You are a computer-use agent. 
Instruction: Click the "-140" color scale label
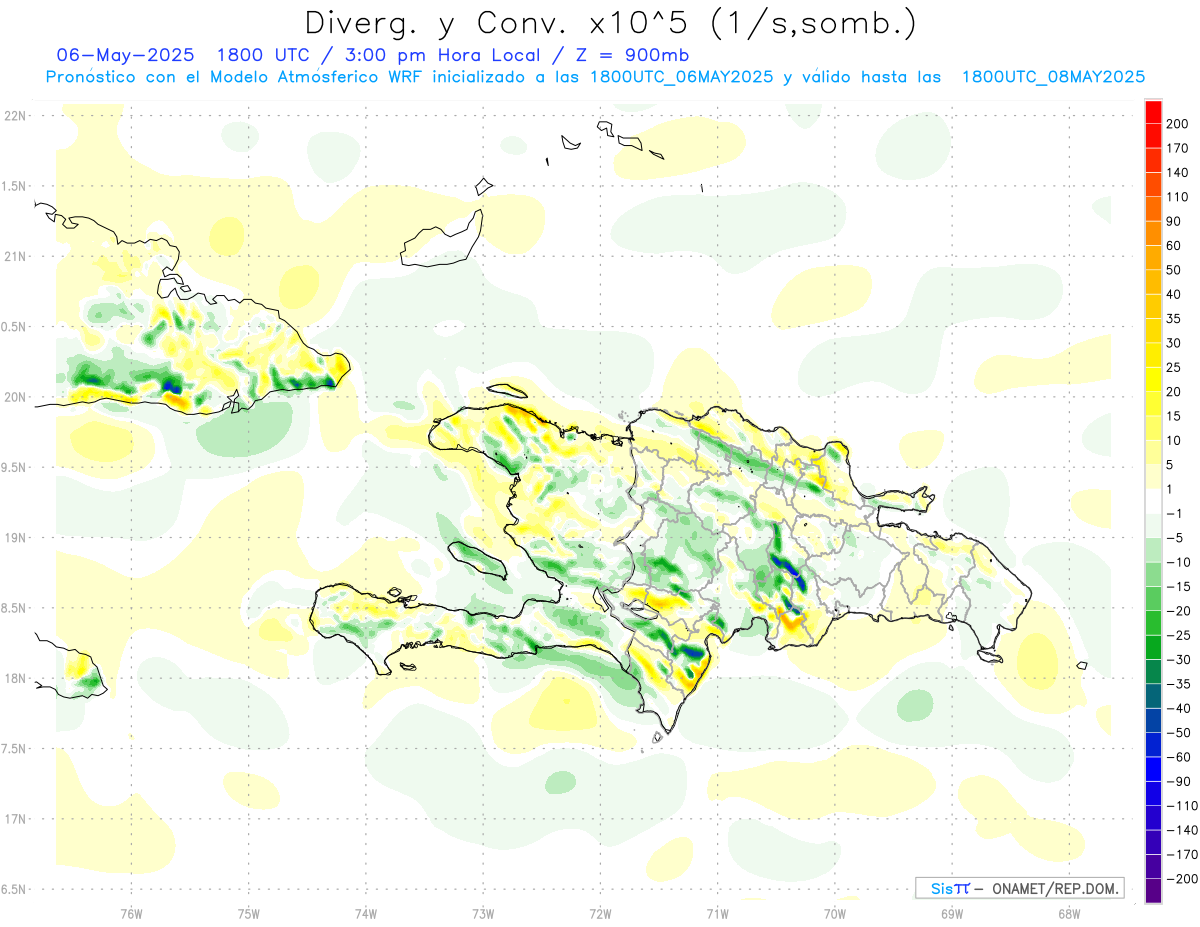1184,830
